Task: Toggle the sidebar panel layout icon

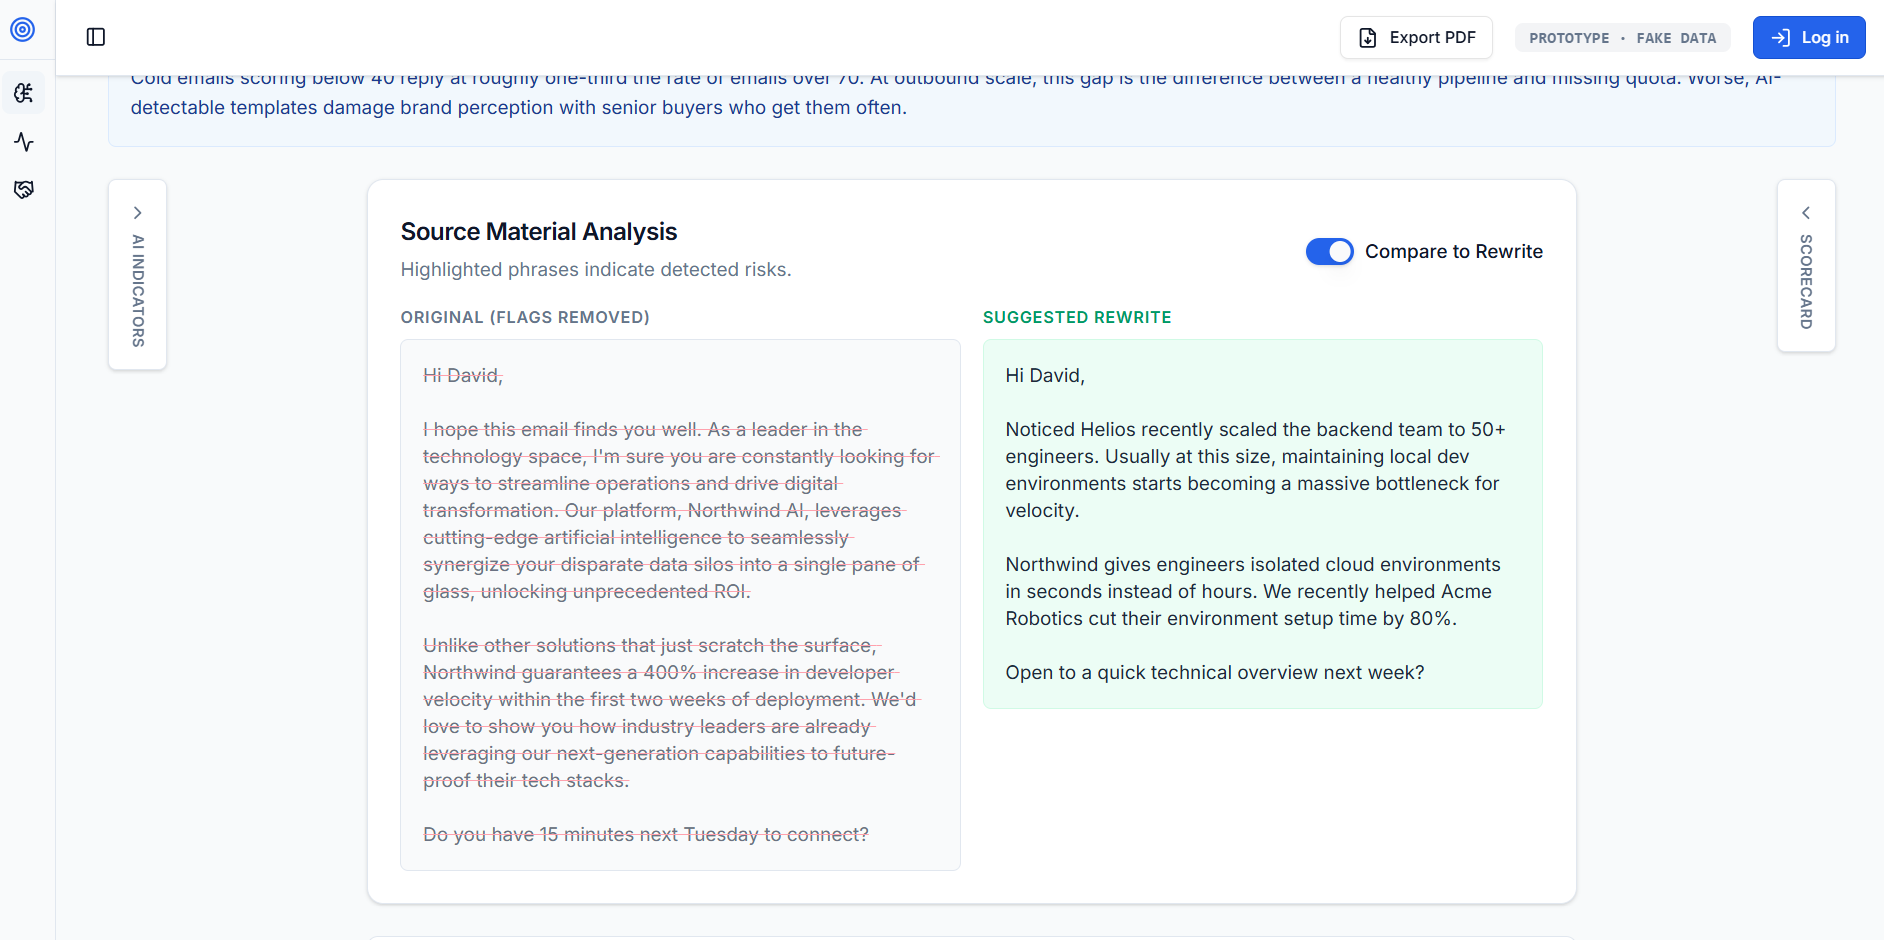Action: click(x=96, y=37)
